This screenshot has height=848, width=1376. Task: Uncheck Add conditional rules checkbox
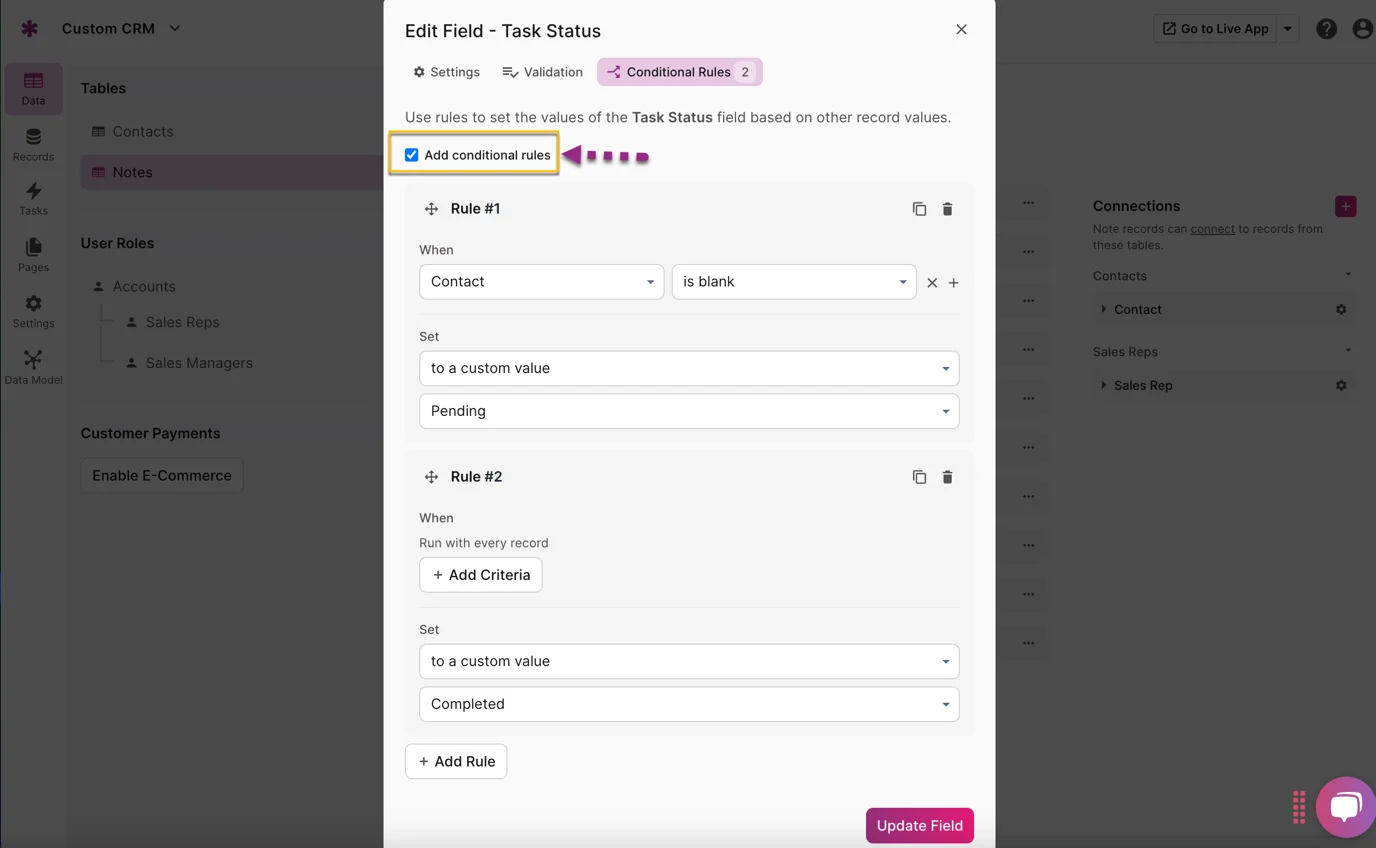click(411, 155)
